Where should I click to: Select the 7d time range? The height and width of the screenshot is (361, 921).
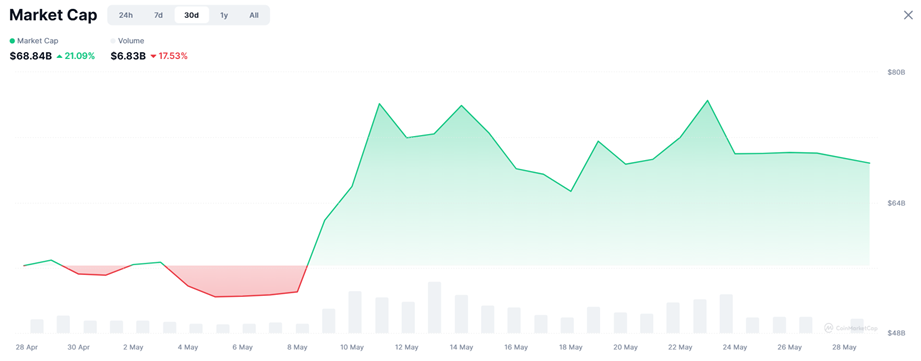(159, 15)
